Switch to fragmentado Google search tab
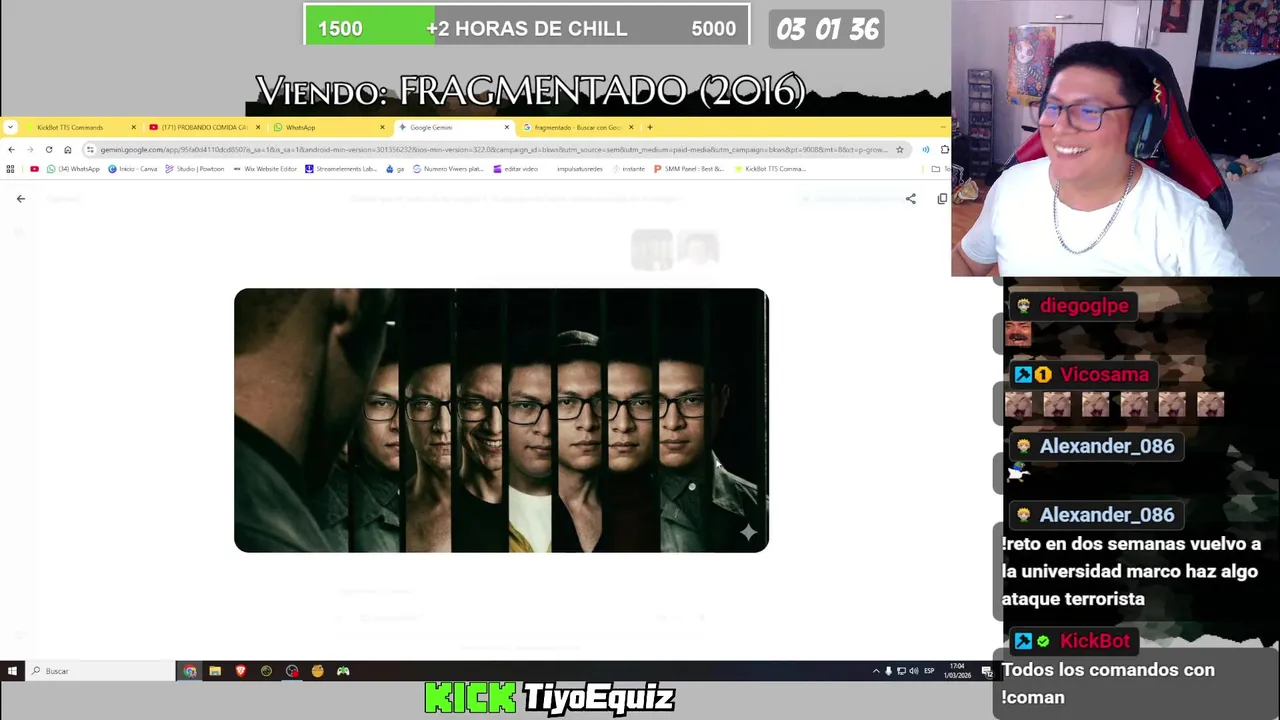1280x720 pixels. [x=577, y=127]
